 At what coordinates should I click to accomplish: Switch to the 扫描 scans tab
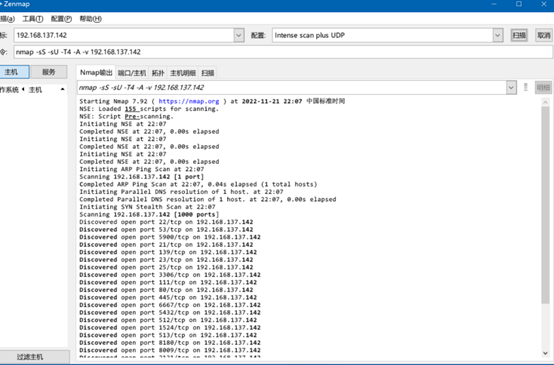(208, 73)
